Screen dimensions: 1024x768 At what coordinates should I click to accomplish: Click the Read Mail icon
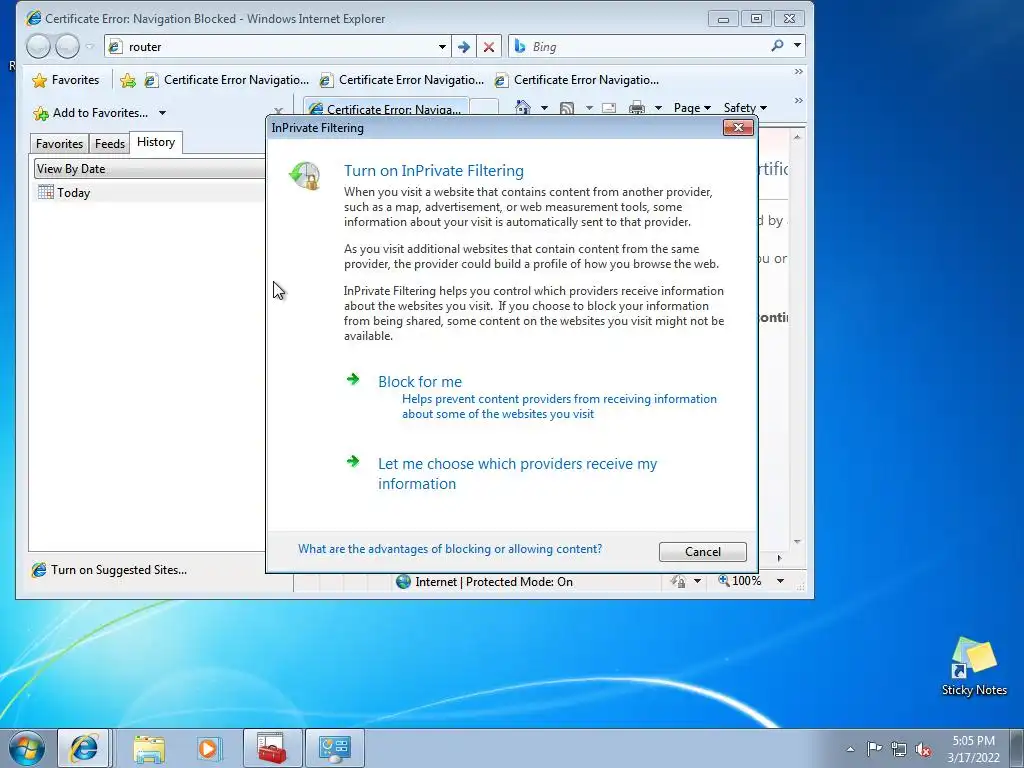609,108
